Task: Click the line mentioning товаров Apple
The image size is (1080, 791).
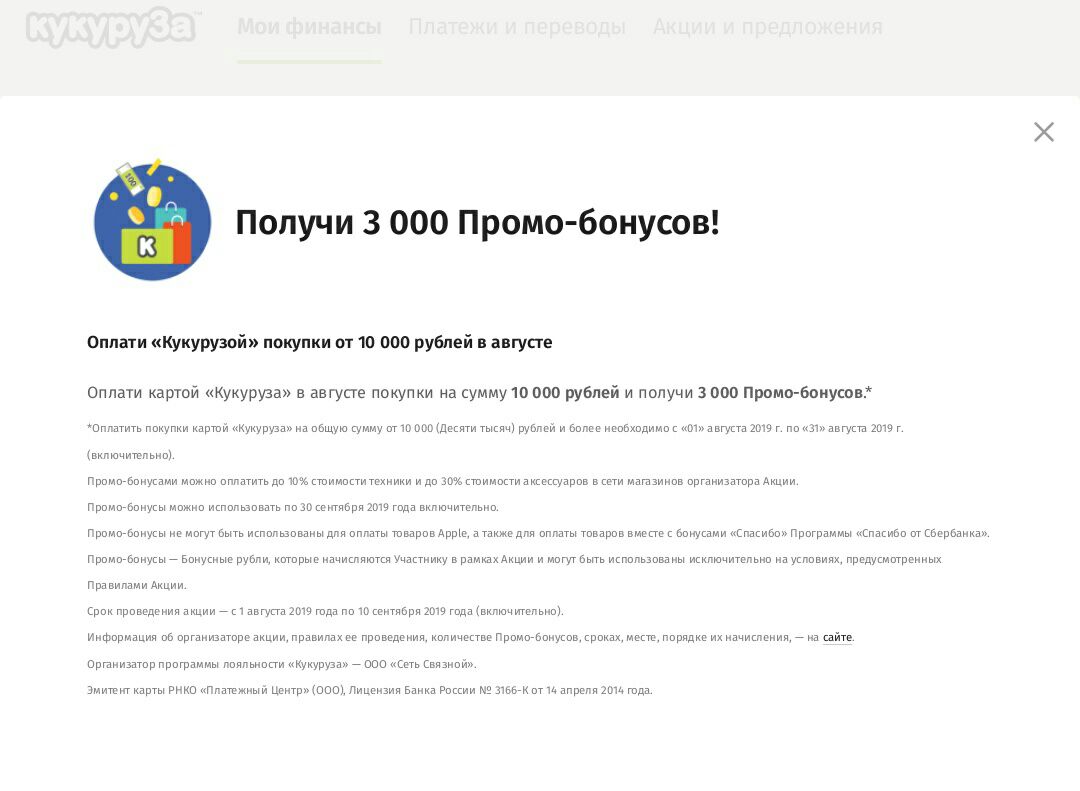Action: (538, 533)
